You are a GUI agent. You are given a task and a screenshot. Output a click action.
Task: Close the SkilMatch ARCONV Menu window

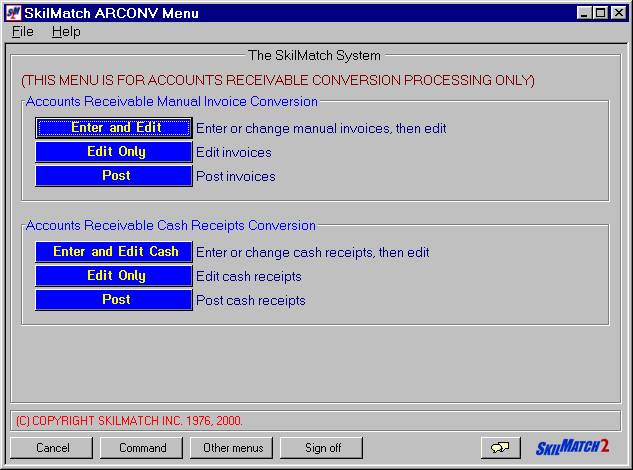click(x=618, y=13)
